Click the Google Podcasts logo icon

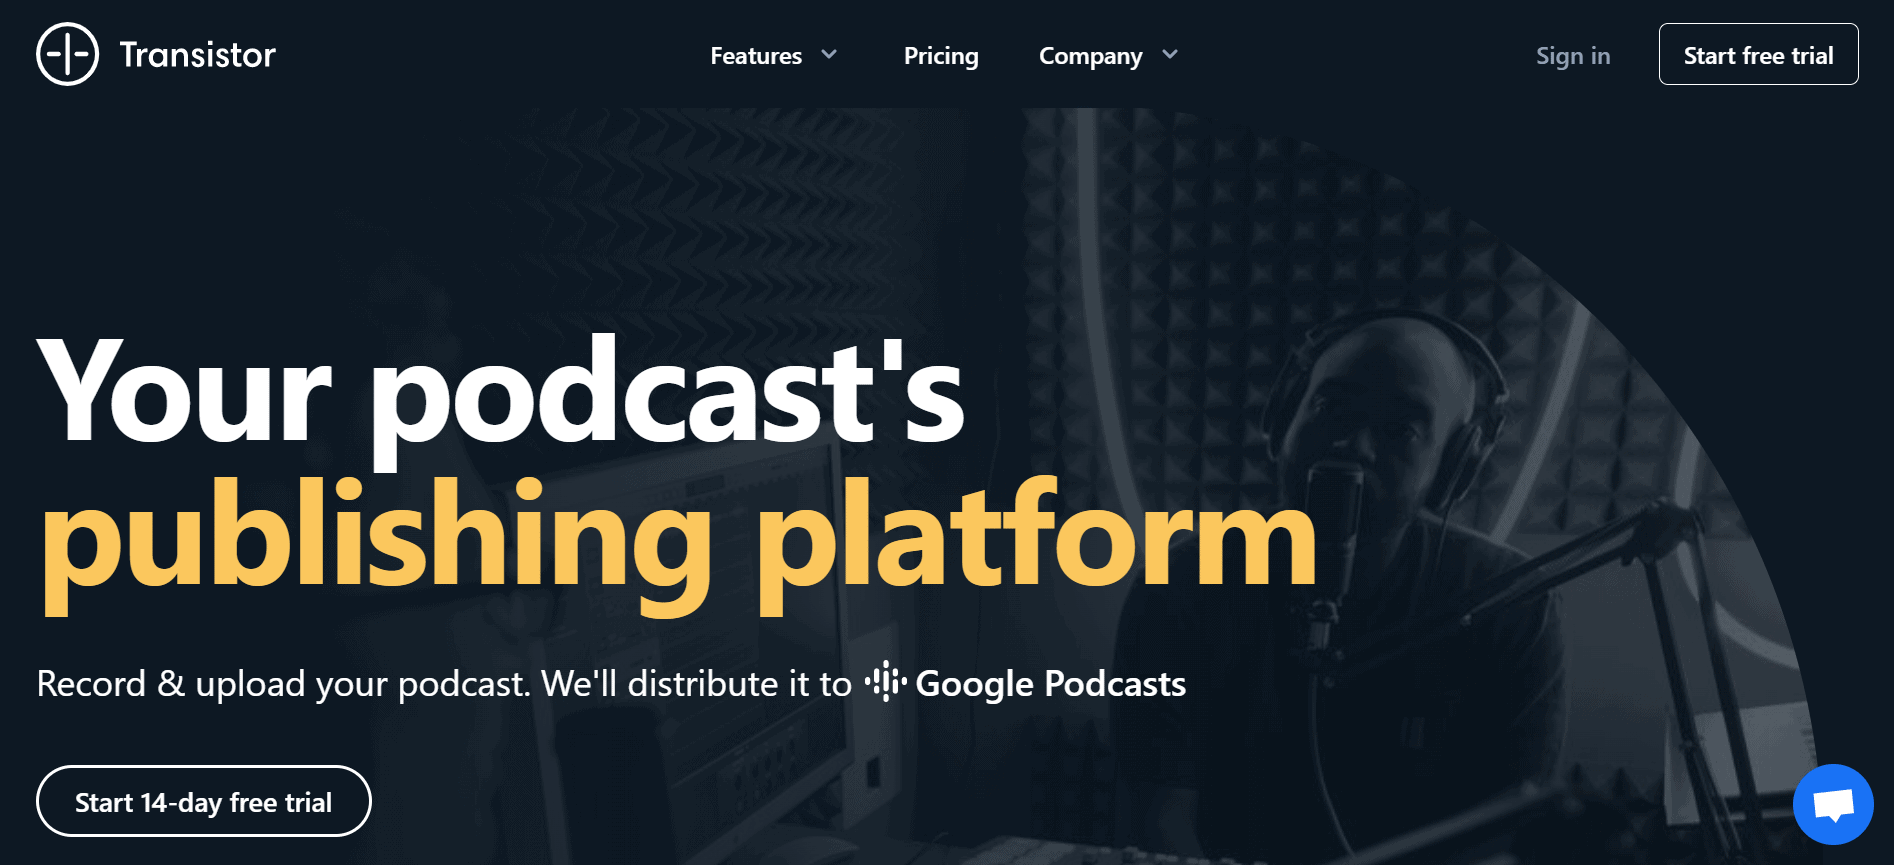click(885, 682)
